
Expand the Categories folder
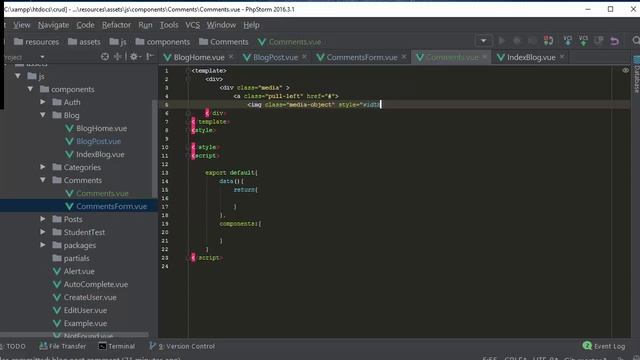[x=43, y=167]
